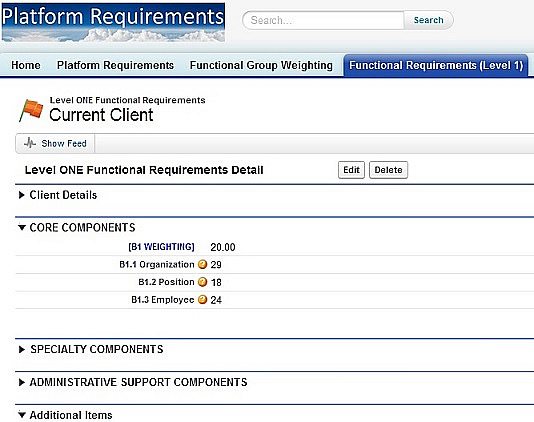Click Level ONE Functional Requirements Detail title
Image resolution: width=534 pixels, height=422 pixels.
click(x=144, y=170)
